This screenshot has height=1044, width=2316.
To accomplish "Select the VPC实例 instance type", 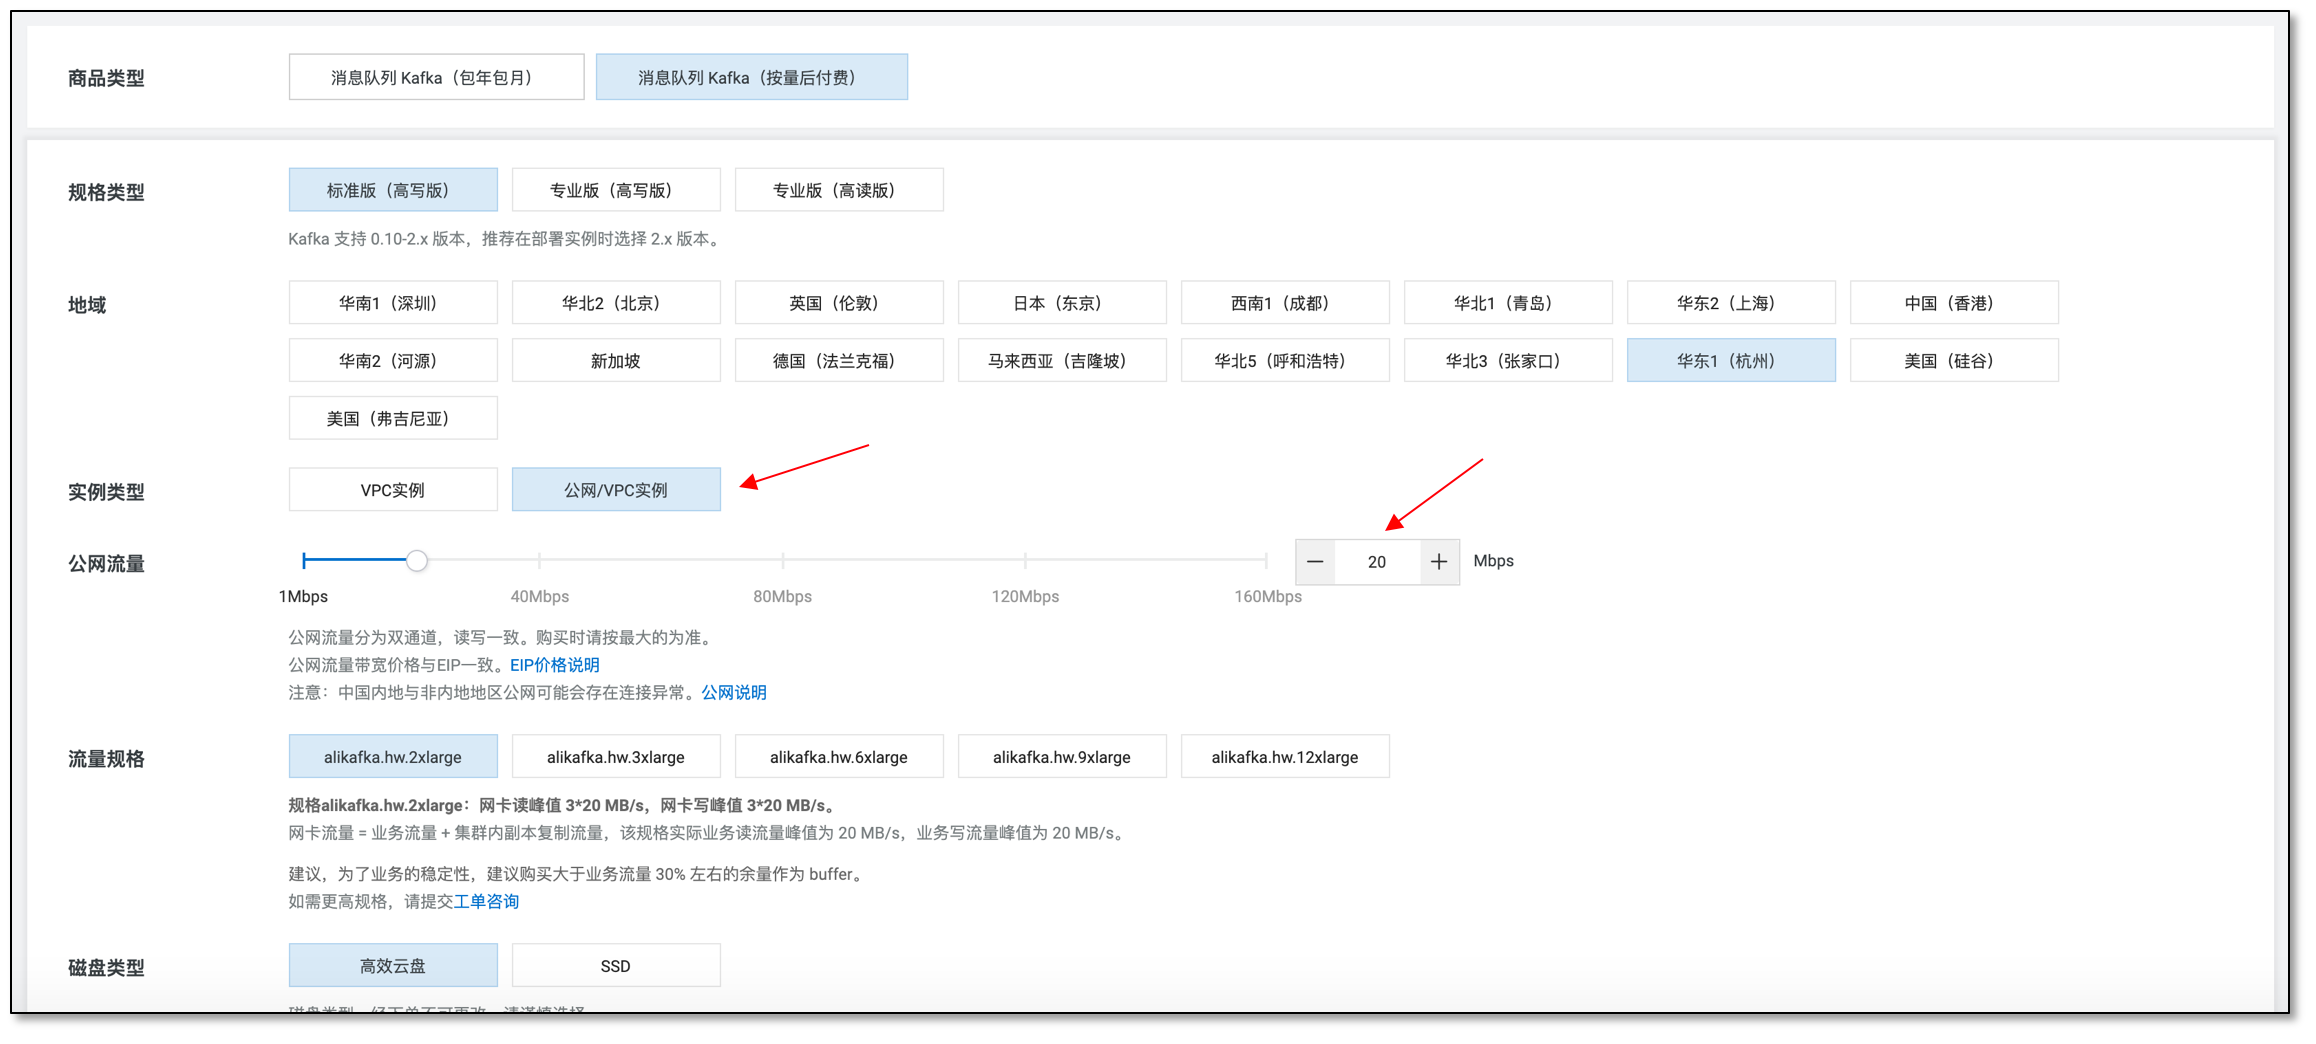I will (392, 490).
